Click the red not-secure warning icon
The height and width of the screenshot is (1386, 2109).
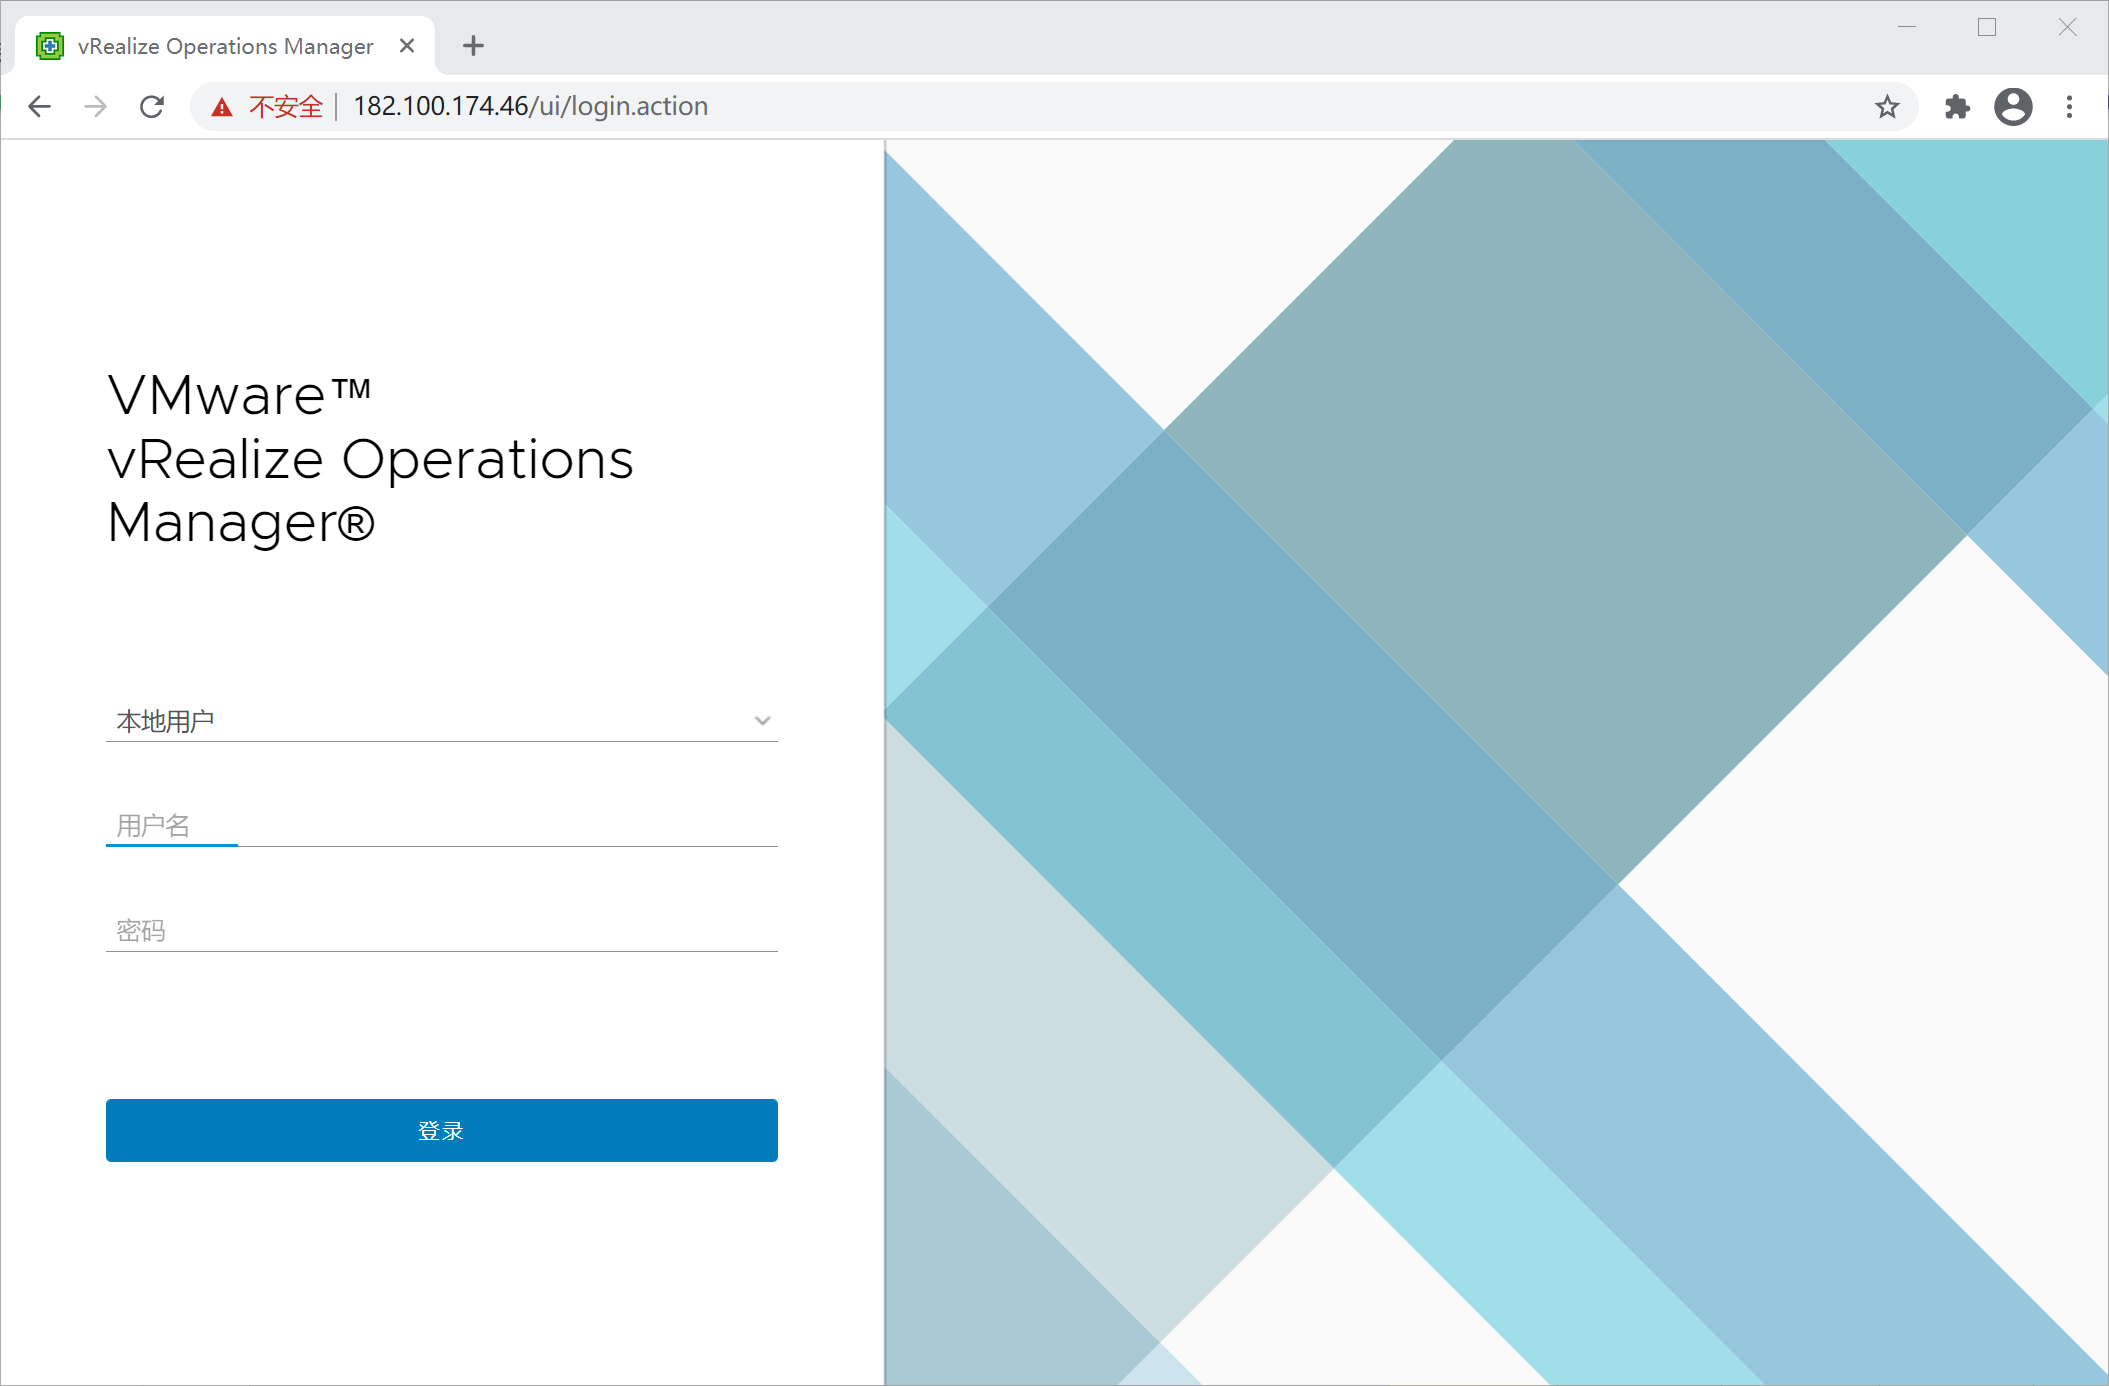[222, 107]
